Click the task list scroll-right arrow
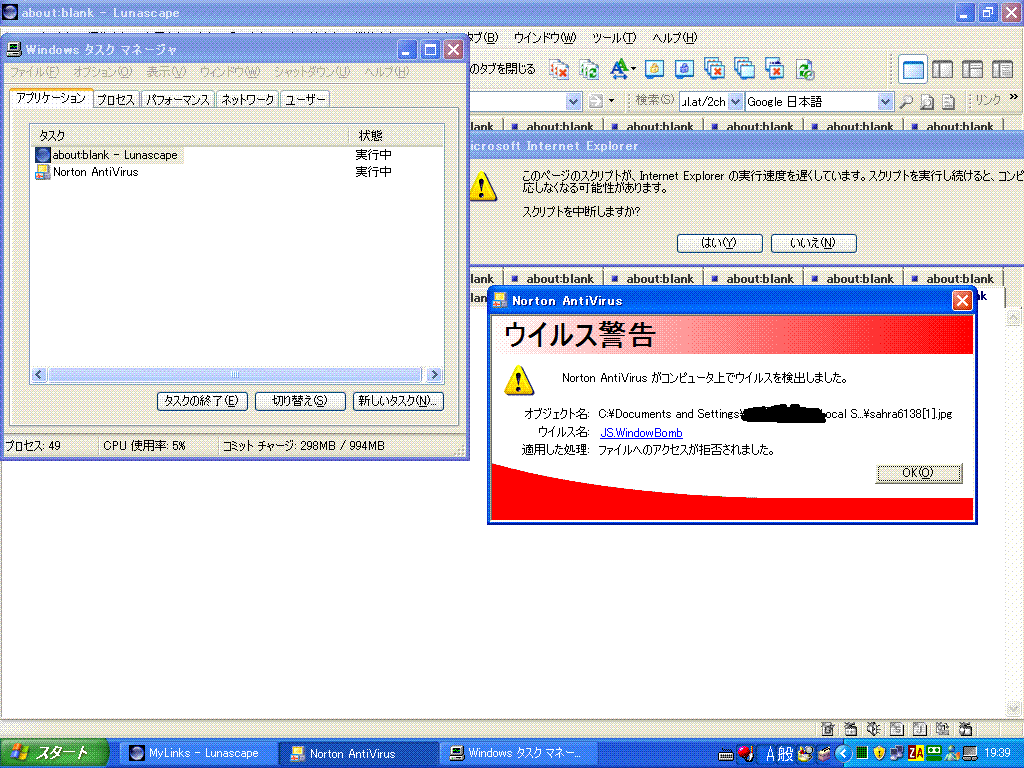The width and height of the screenshot is (1024, 768). click(434, 374)
